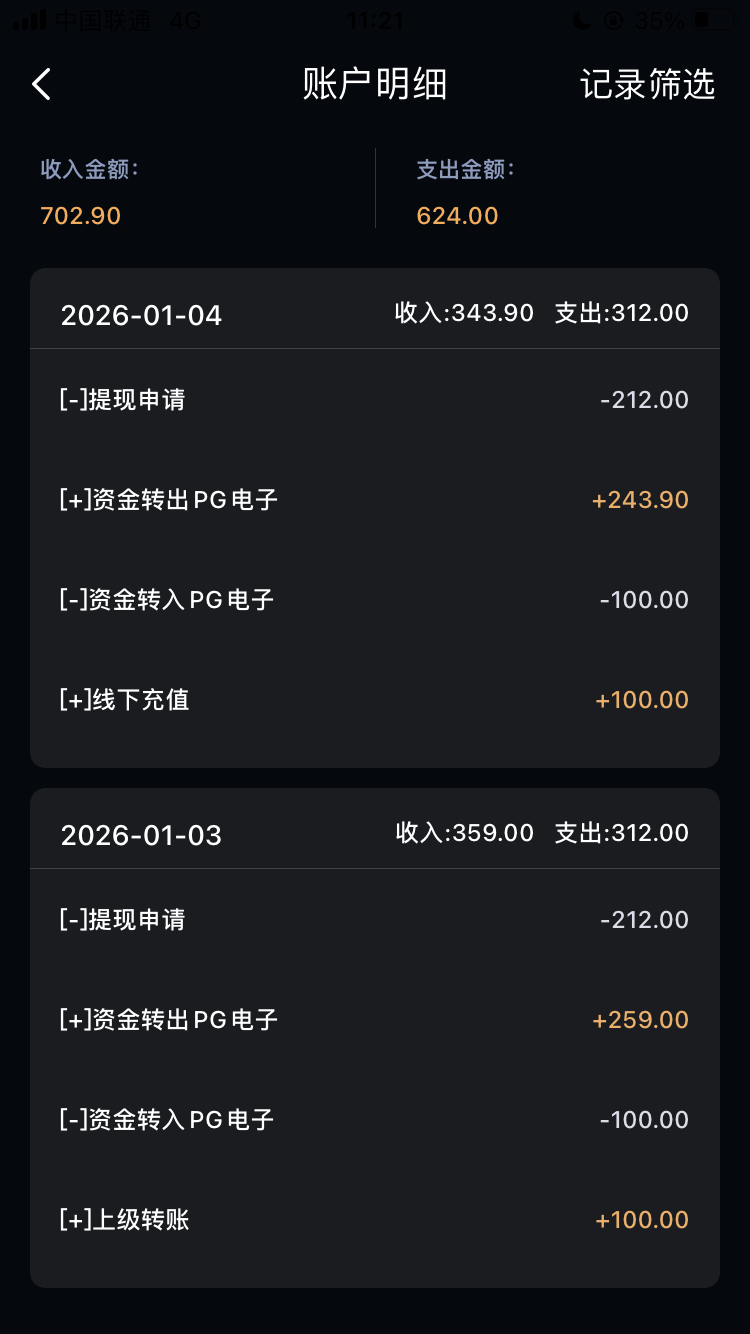Open the 上级转账 +100.00 entry

click(x=374, y=1220)
